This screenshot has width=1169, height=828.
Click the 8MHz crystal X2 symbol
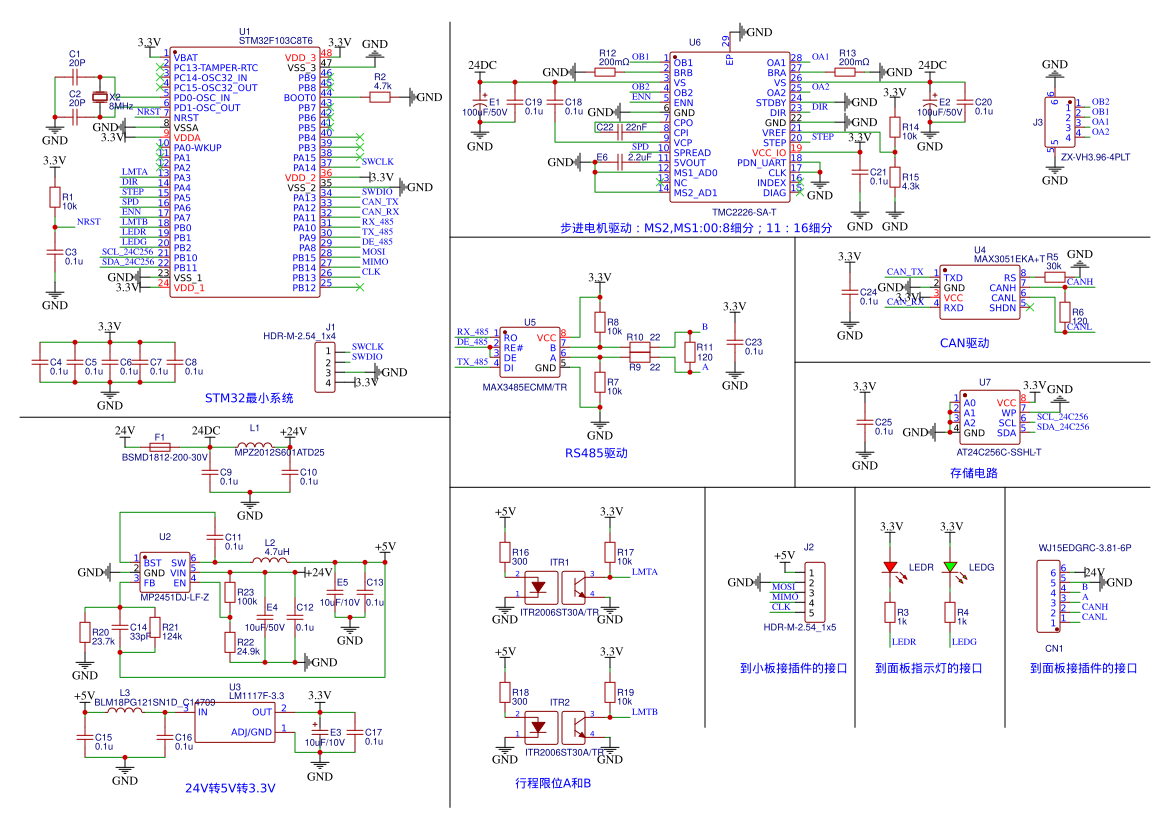100,97
